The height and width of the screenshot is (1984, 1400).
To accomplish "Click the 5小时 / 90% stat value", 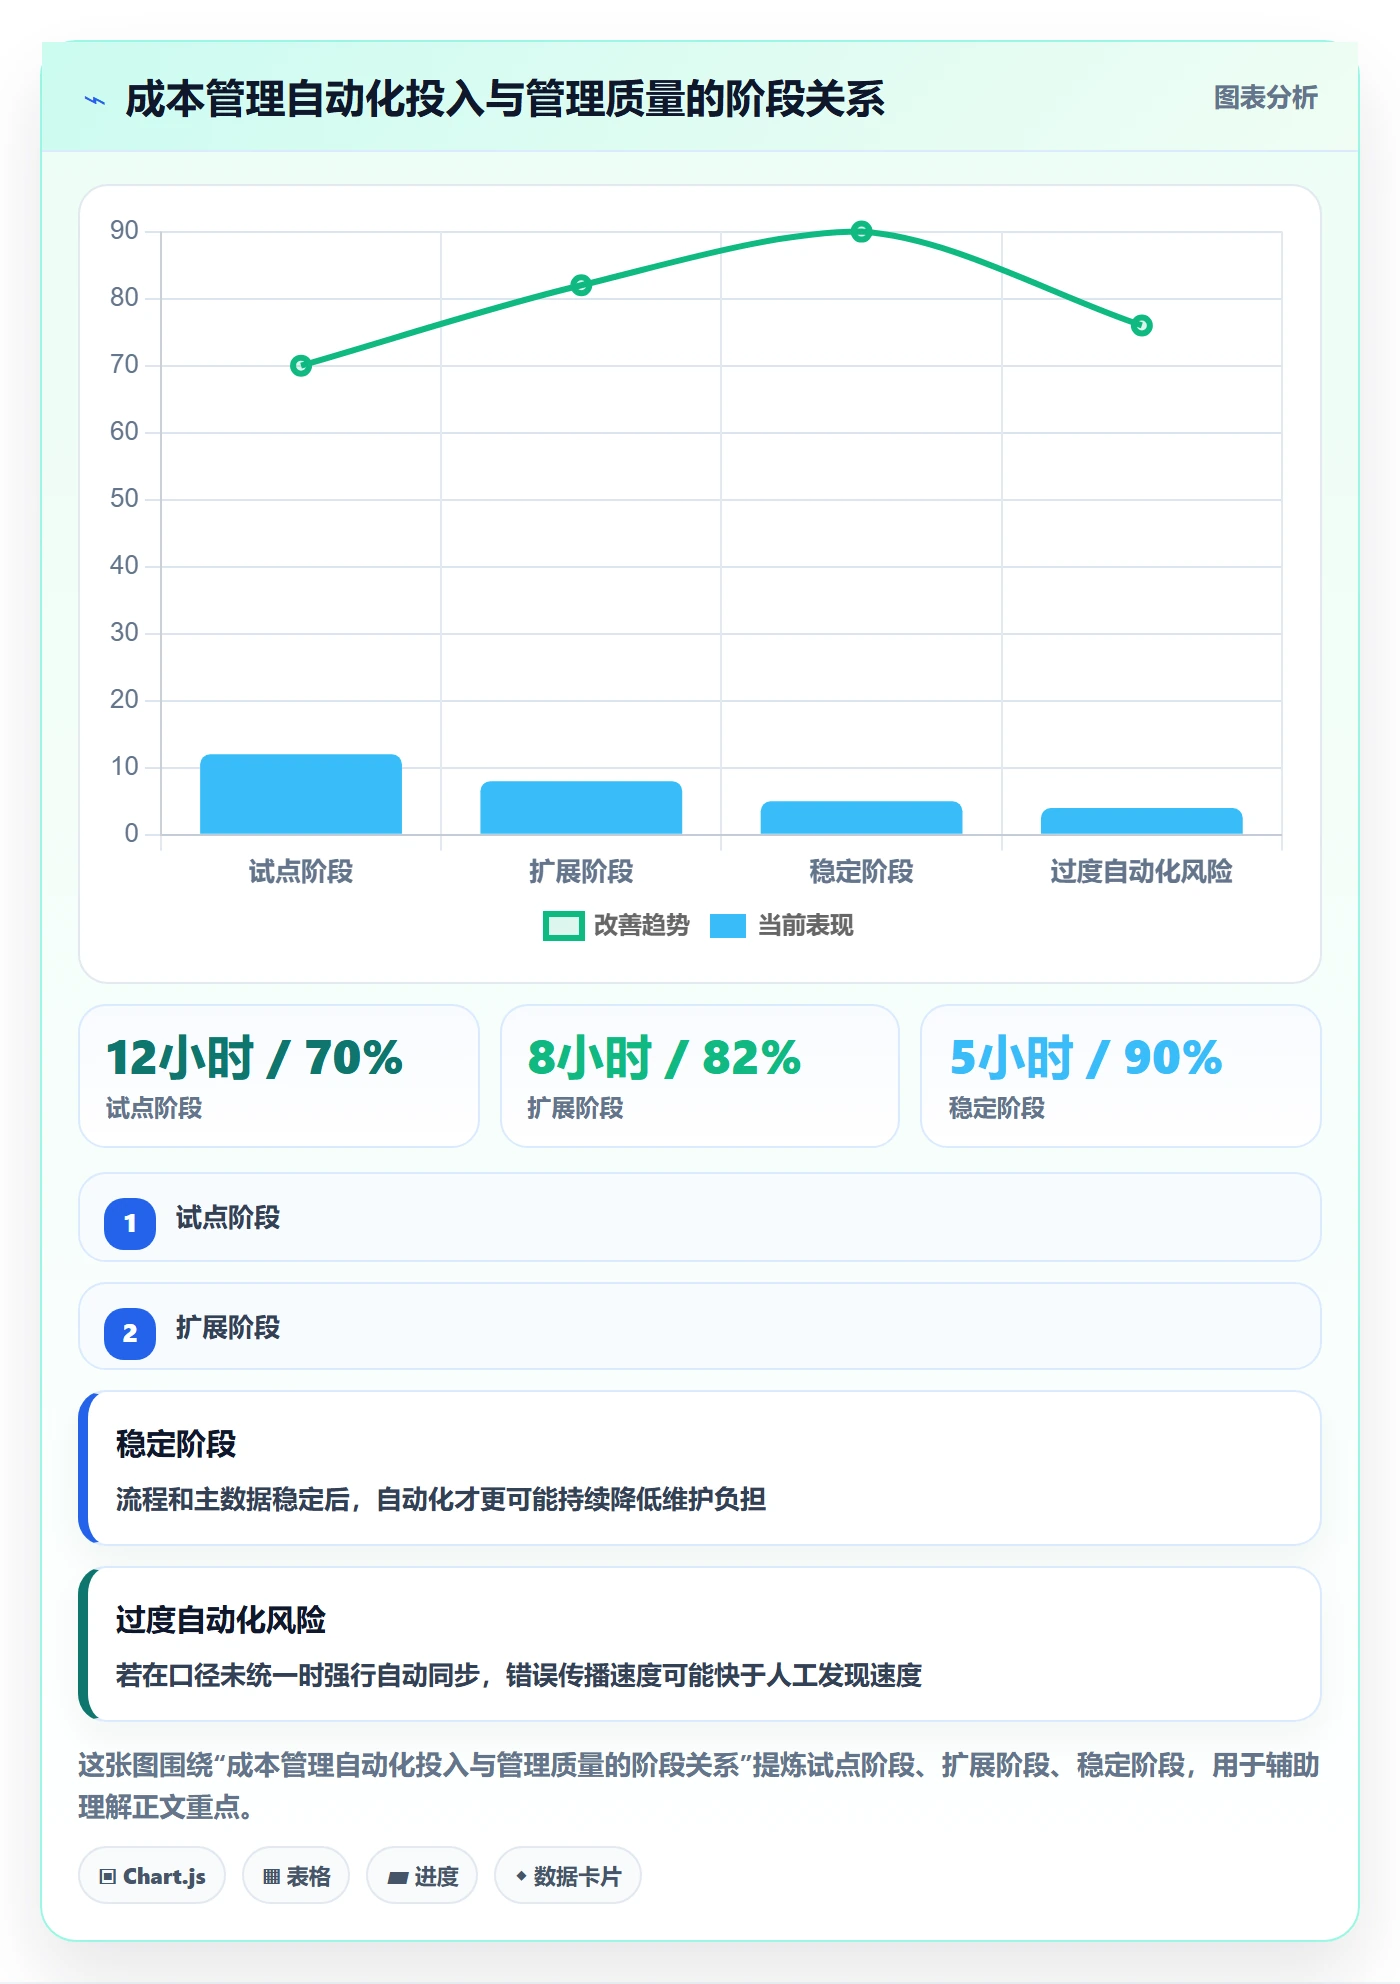I will (x=1085, y=1057).
